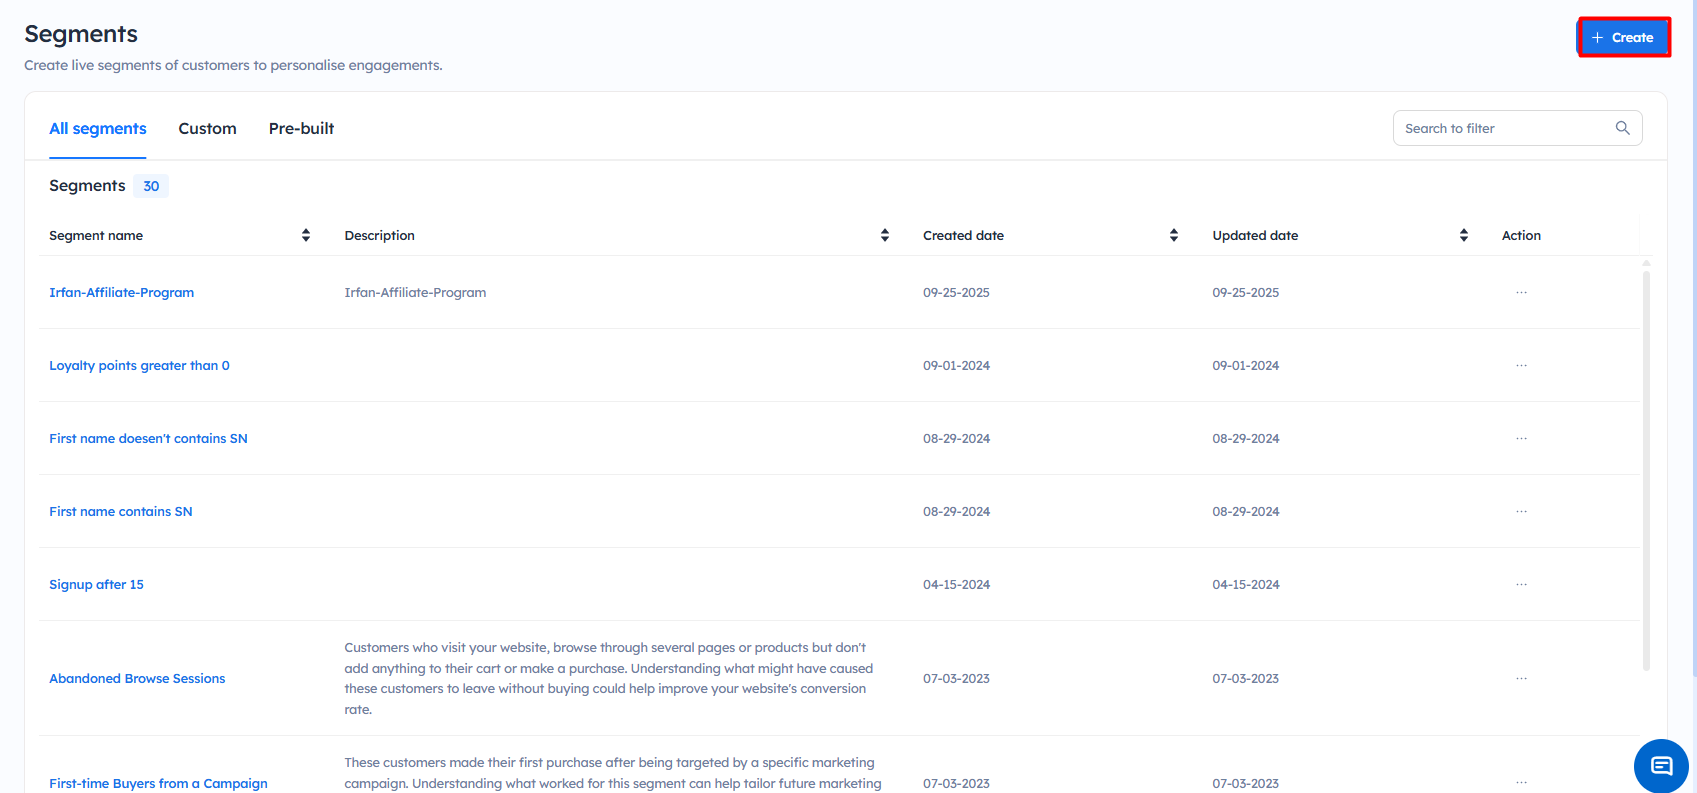This screenshot has height=793, width=1697.
Task: Click the Create segment button
Action: tap(1623, 38)
